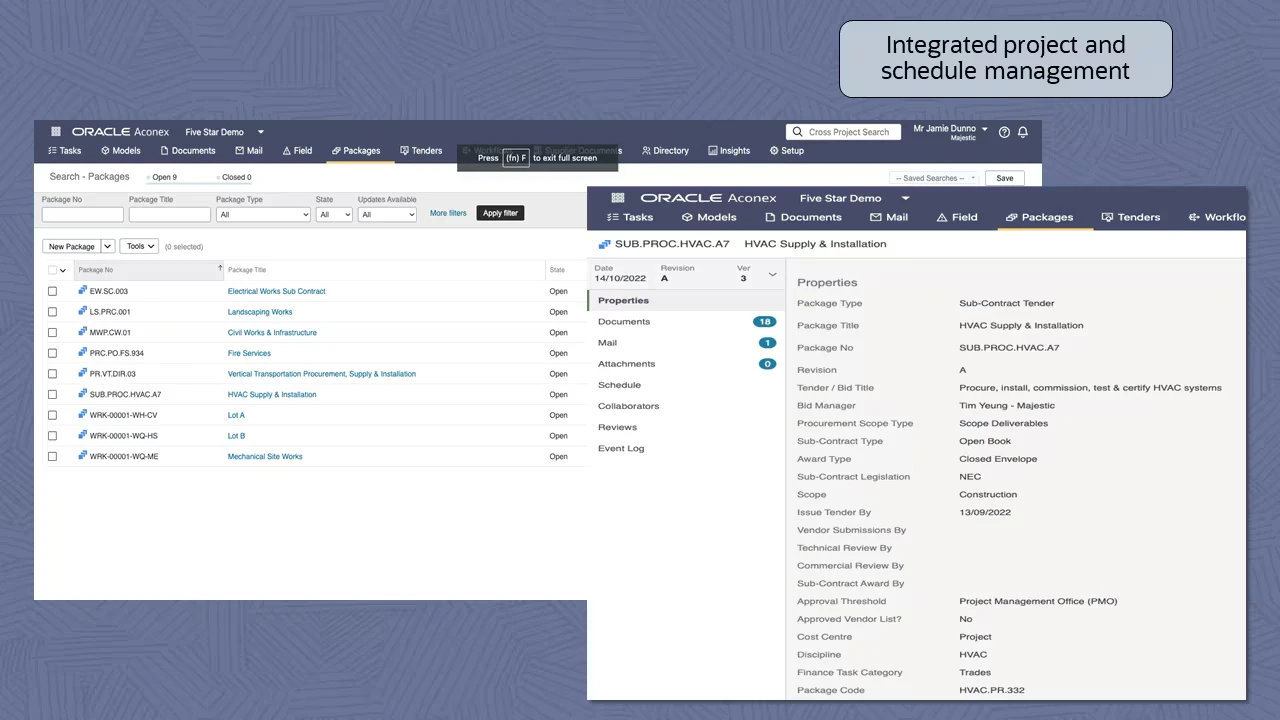Viewport: 1280px width, 720px height.
Task: Open the Fire Services package link
Action: tap(249, 353)
